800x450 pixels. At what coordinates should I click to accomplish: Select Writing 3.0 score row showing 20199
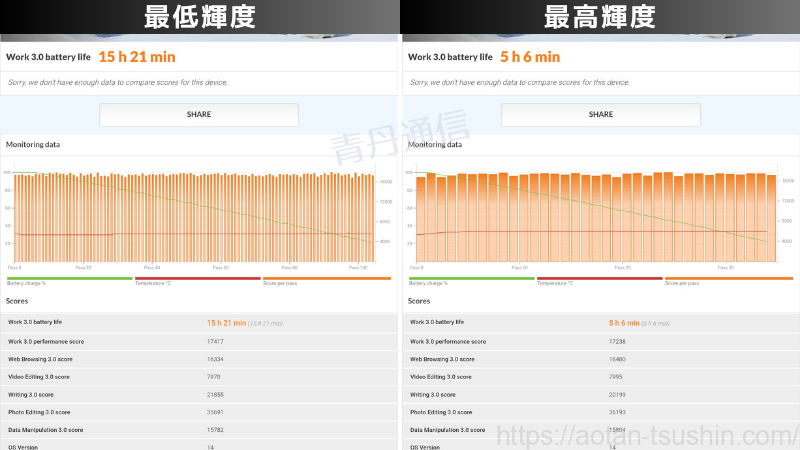[600, 394]
